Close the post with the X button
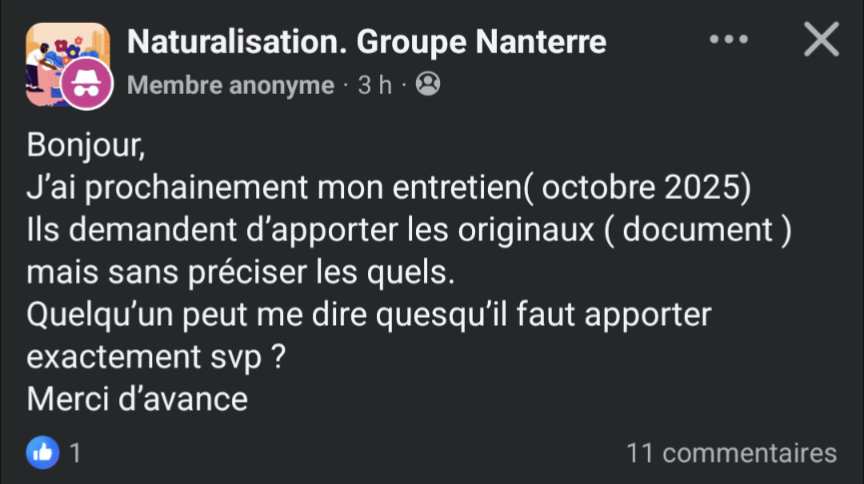 [x=821, y=40]
